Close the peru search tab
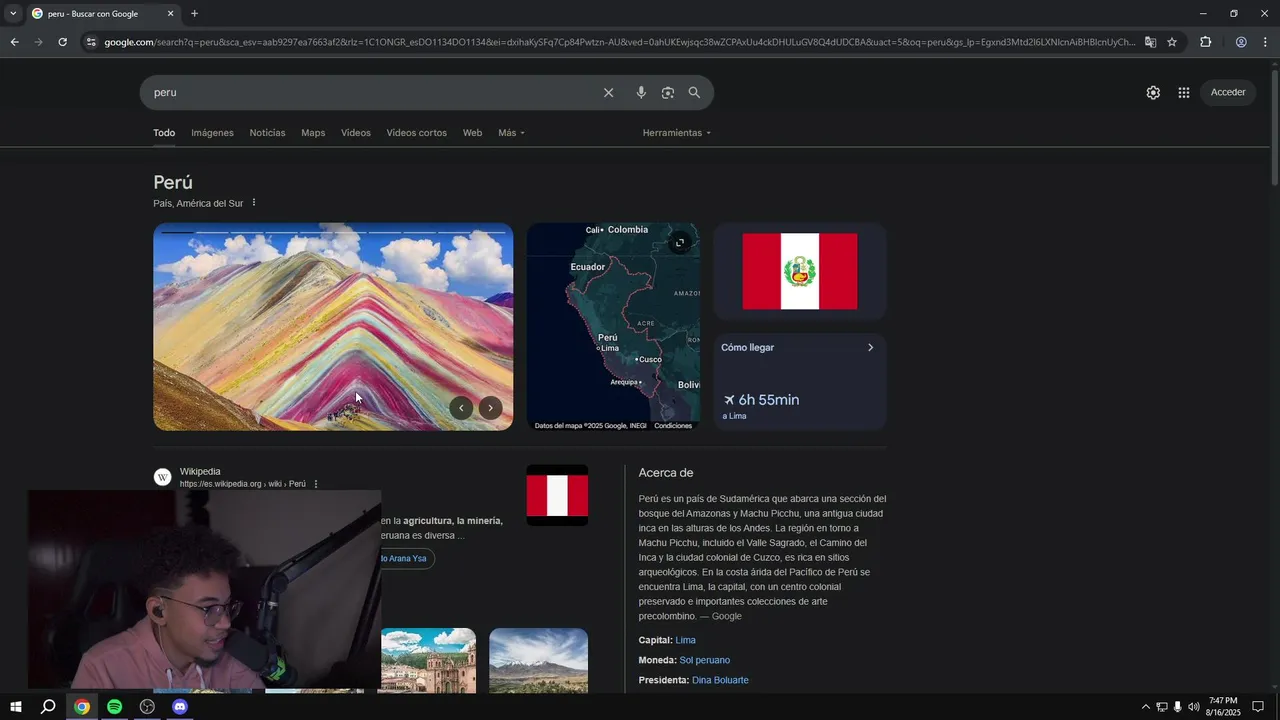The height and width of the screenshot is (720, 1280). pyautogui.click(x=170, y=14)
